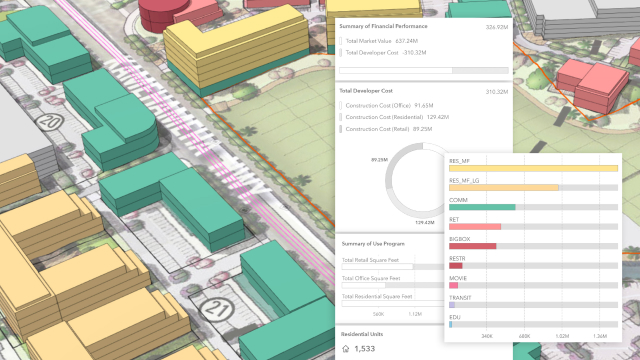
Task: Select the yellow RES_MF bar
Action: [x=533, y=168]
